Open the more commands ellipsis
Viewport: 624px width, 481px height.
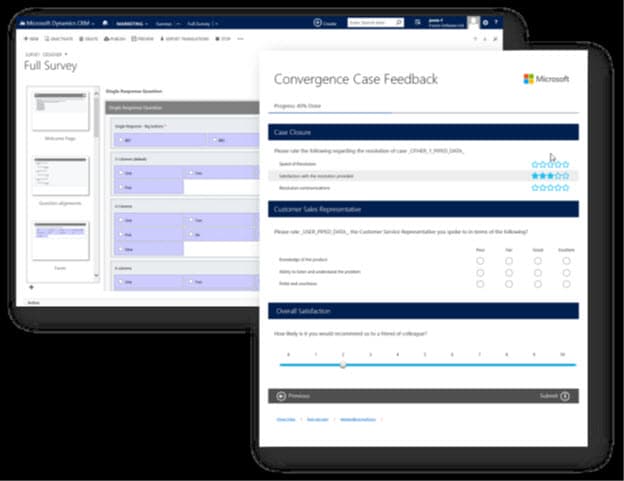click(240, 39)
